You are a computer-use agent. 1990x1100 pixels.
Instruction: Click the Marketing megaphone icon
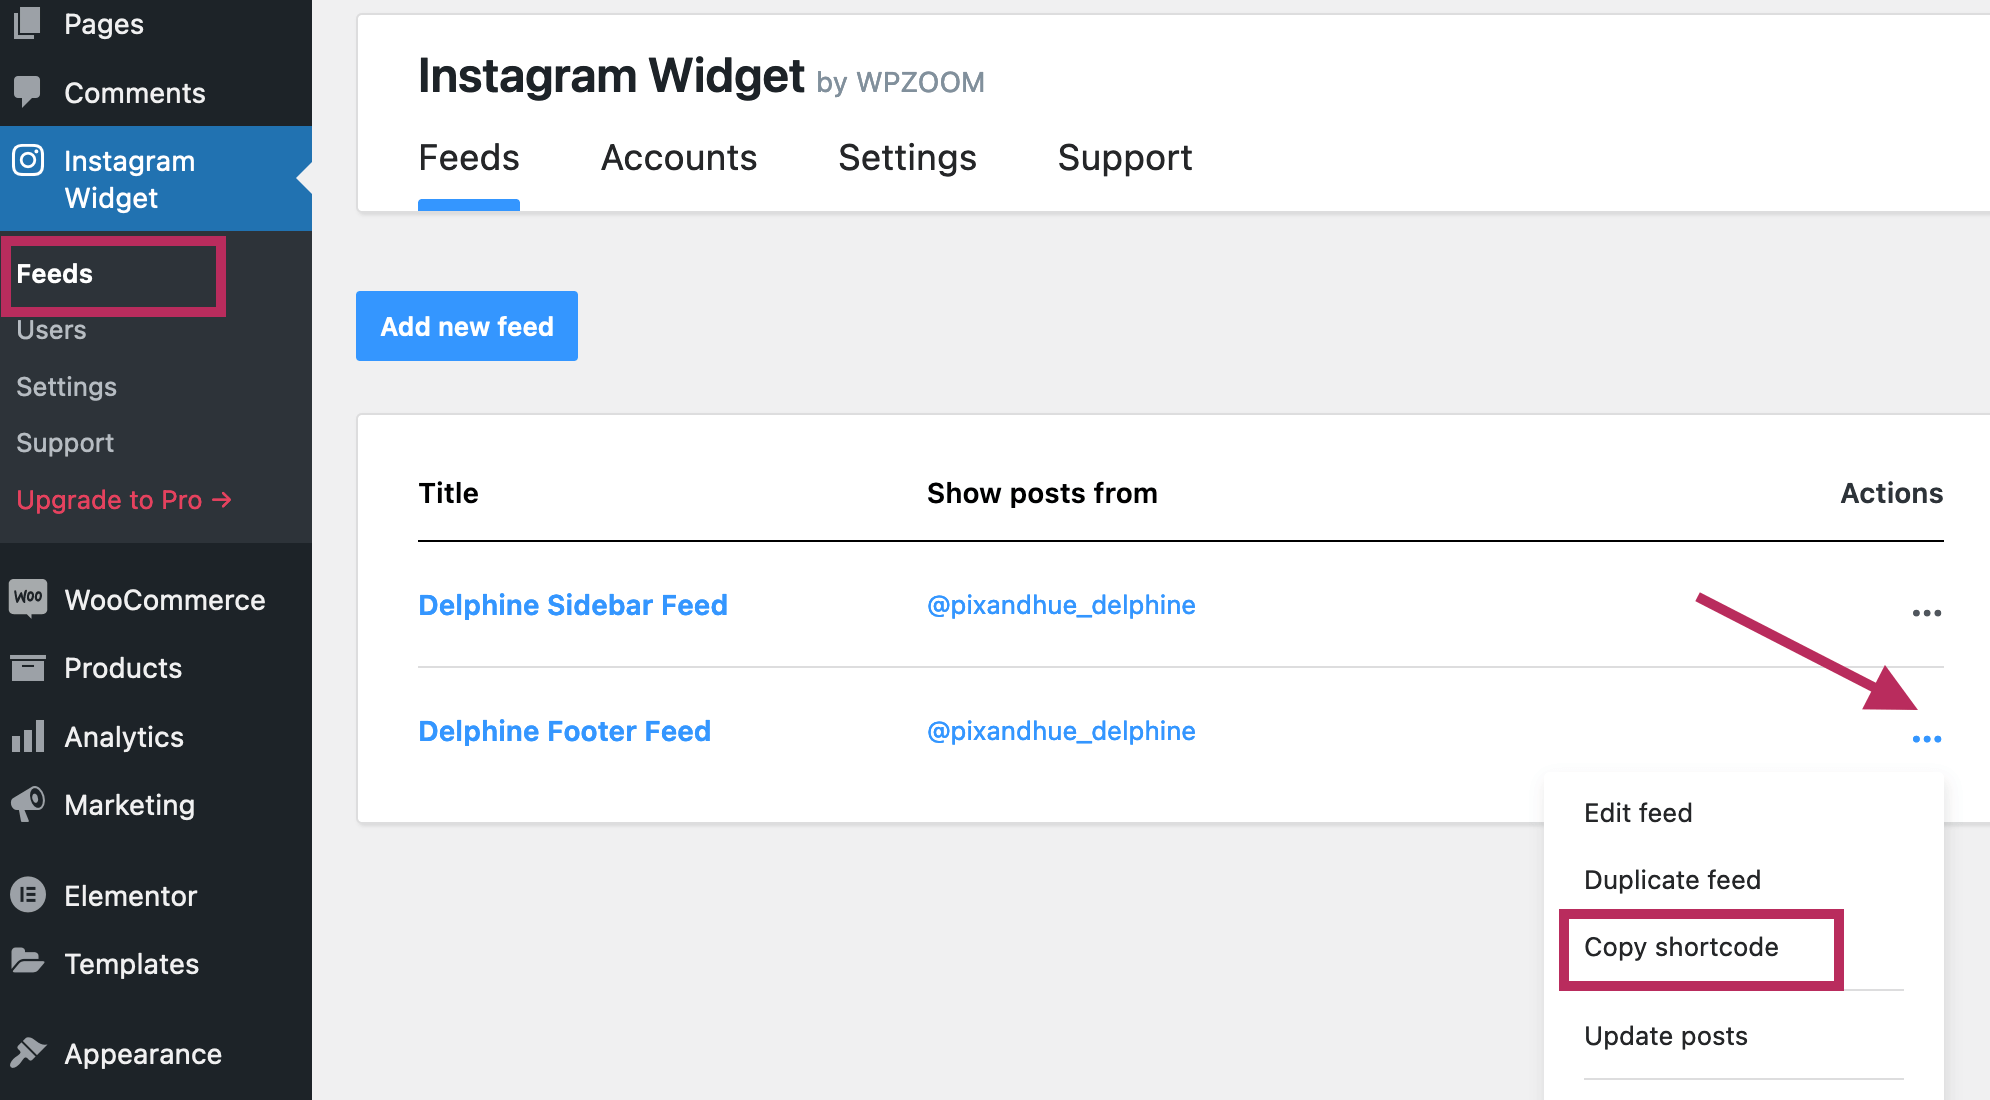[28, 804]
